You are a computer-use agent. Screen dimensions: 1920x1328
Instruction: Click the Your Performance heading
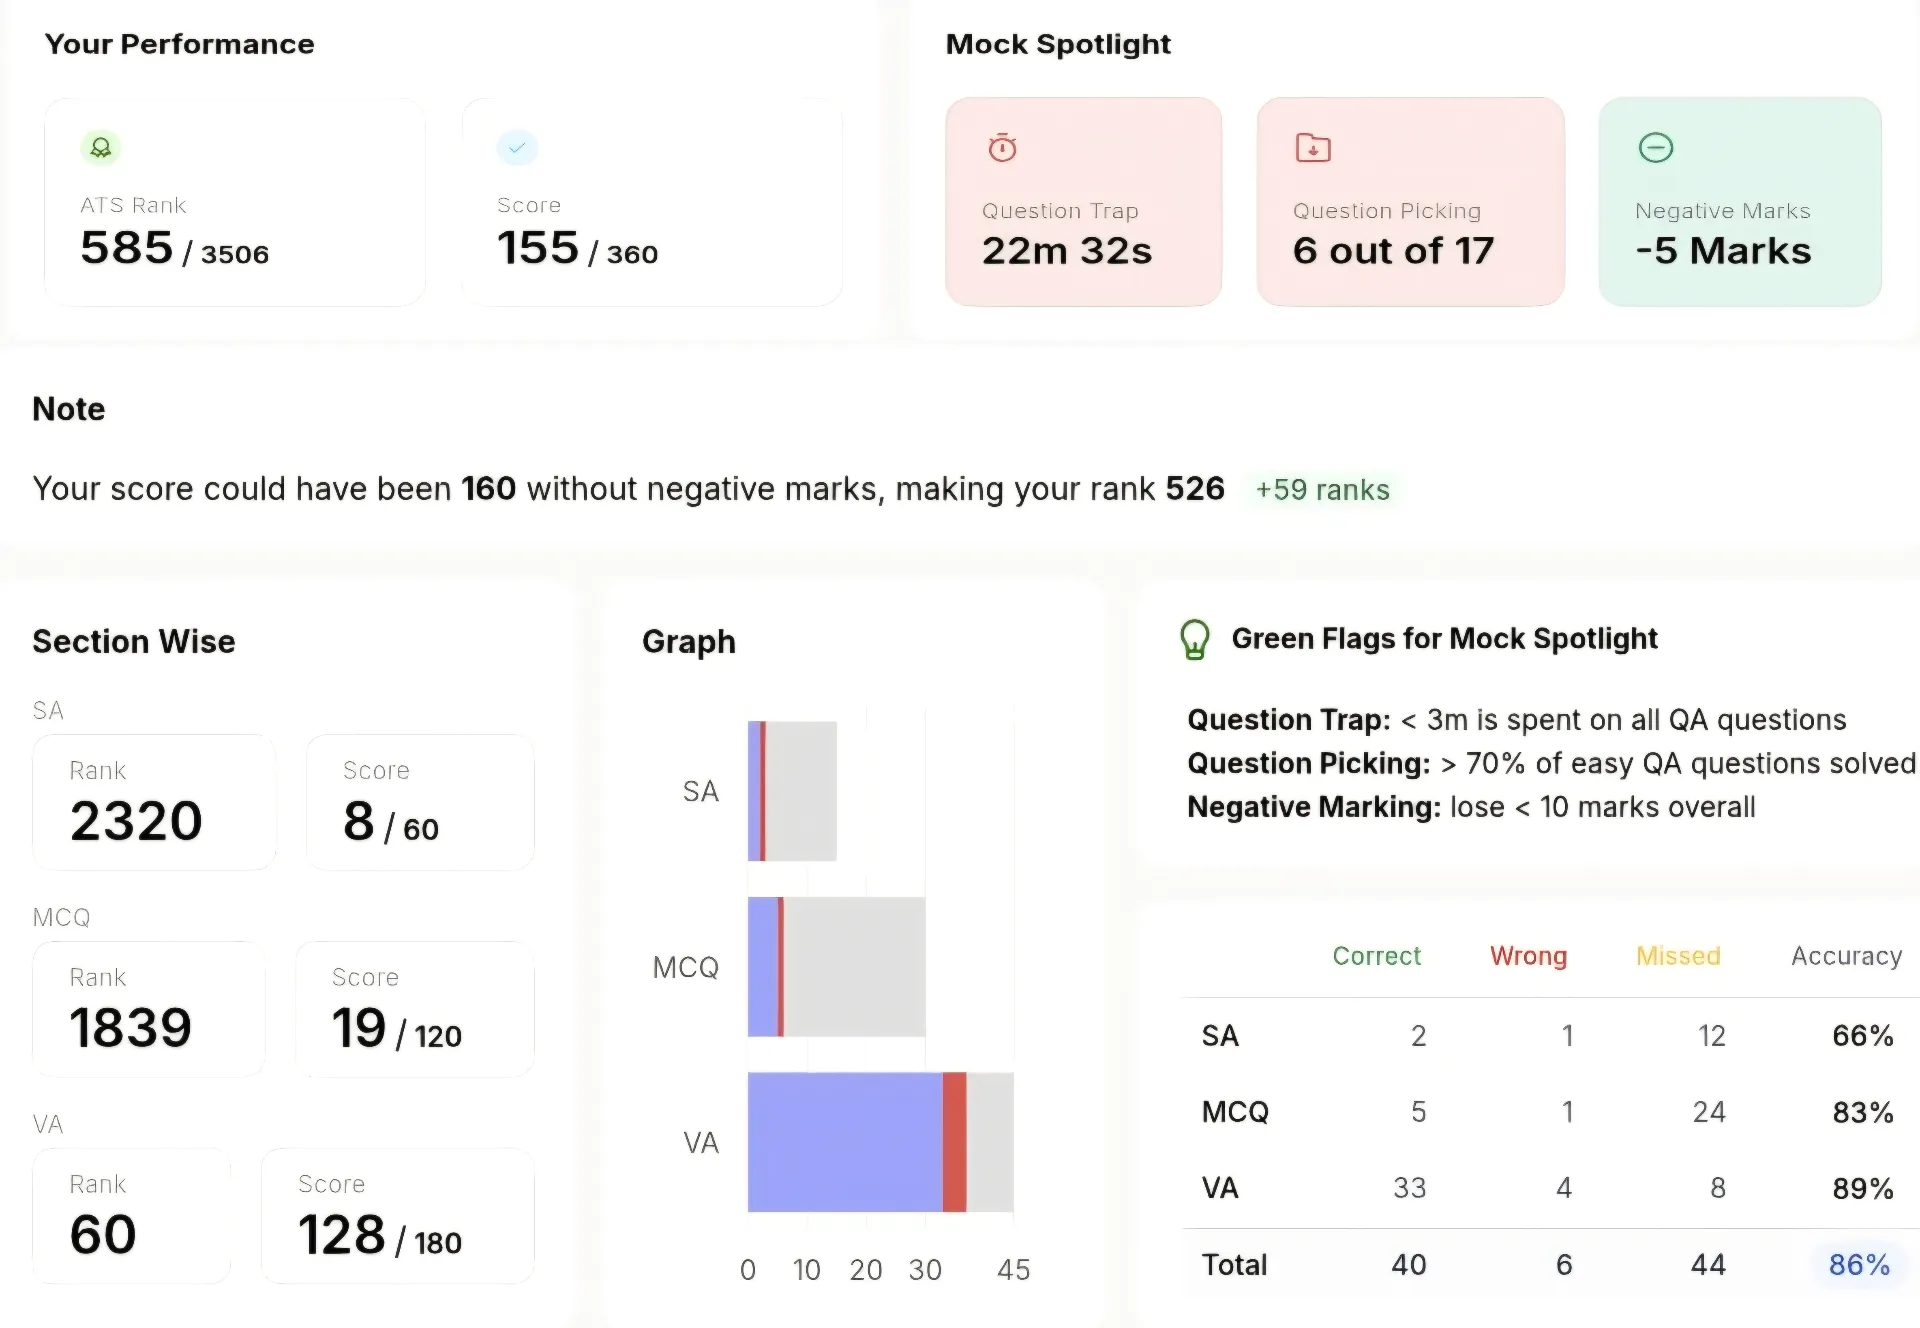click(x=180, y=44)
